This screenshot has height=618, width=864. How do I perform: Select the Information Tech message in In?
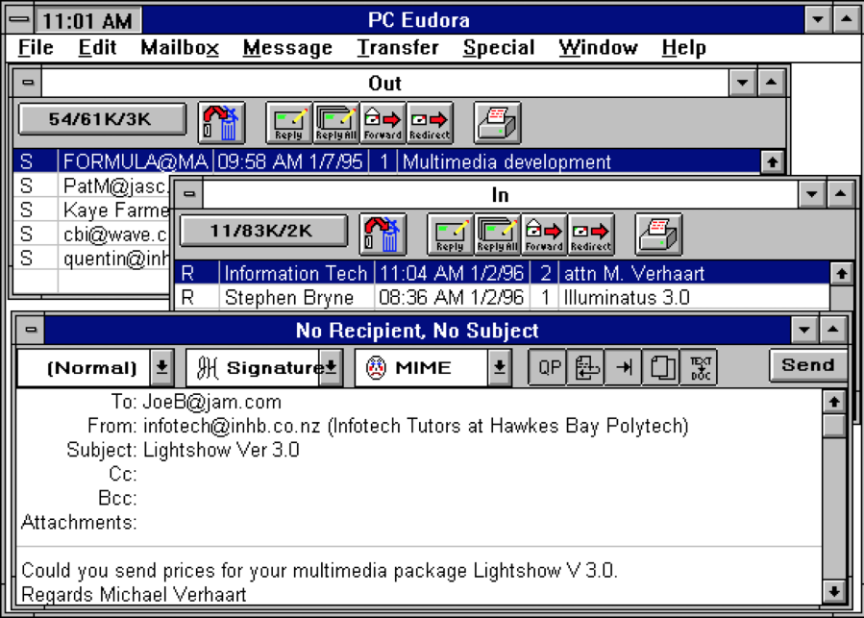pyautogui.click(x=502, y=274)
